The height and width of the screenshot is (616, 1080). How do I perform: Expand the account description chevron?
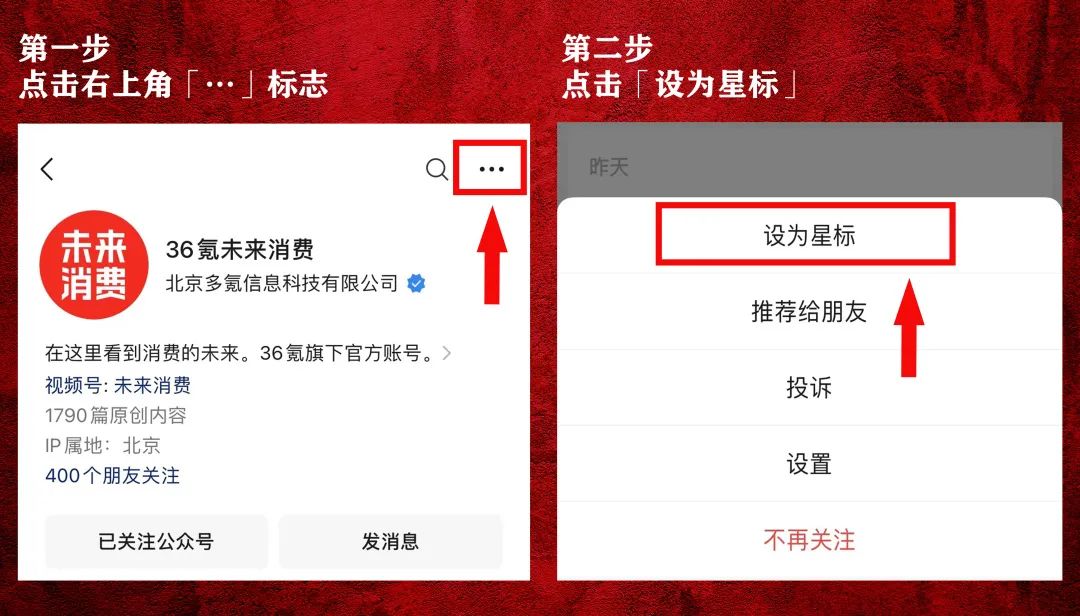(447, 353)
